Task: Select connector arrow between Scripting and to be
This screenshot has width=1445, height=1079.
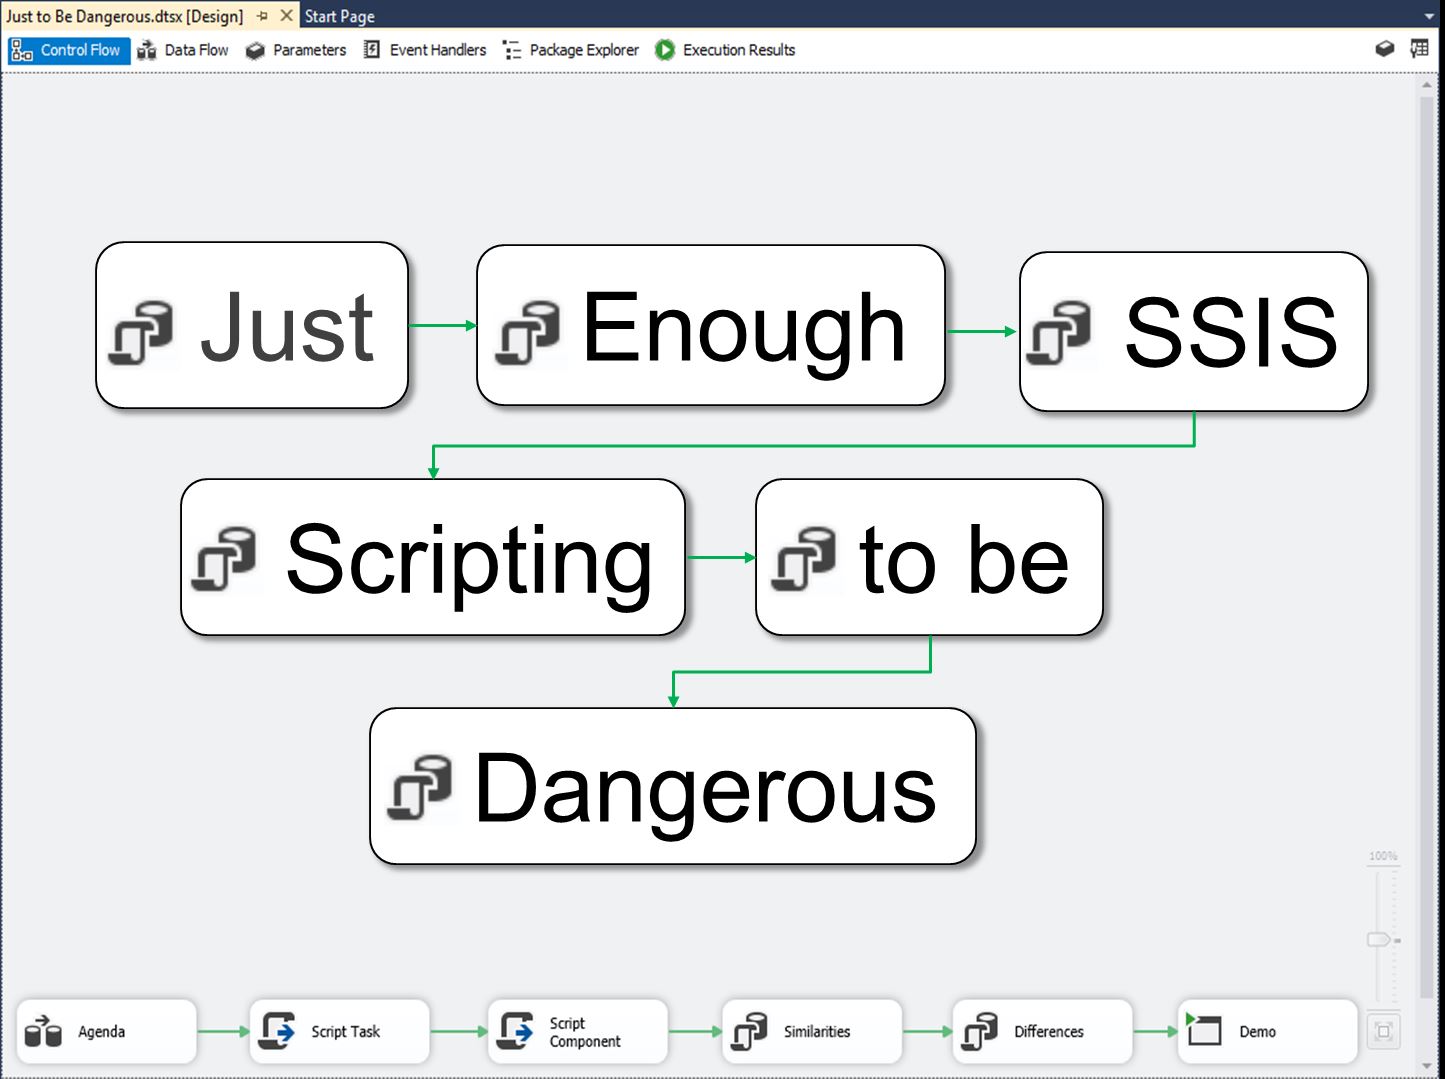Action: [721, 557]
